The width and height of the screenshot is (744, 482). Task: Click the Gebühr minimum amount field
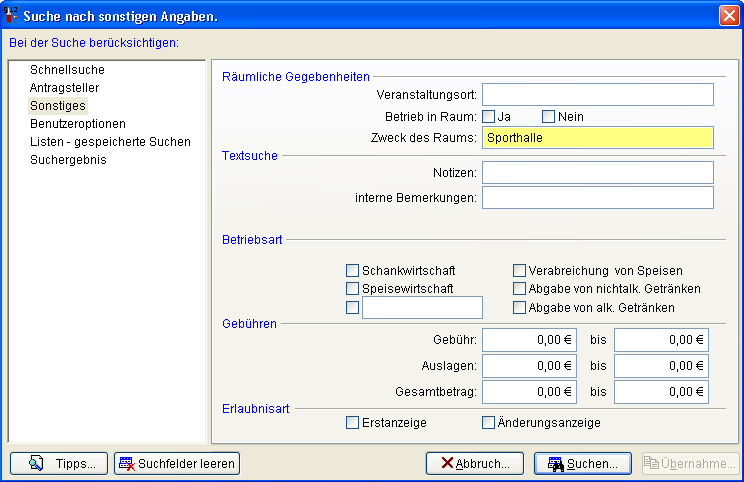point(529,340)
